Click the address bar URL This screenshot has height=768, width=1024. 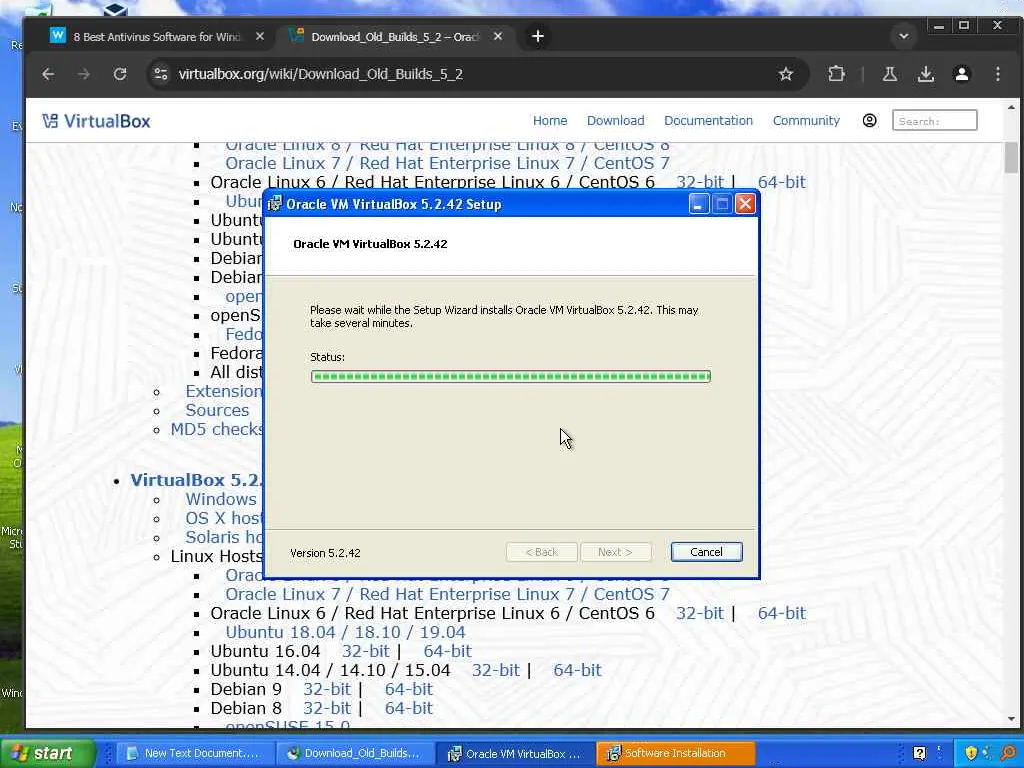[321, 74]
